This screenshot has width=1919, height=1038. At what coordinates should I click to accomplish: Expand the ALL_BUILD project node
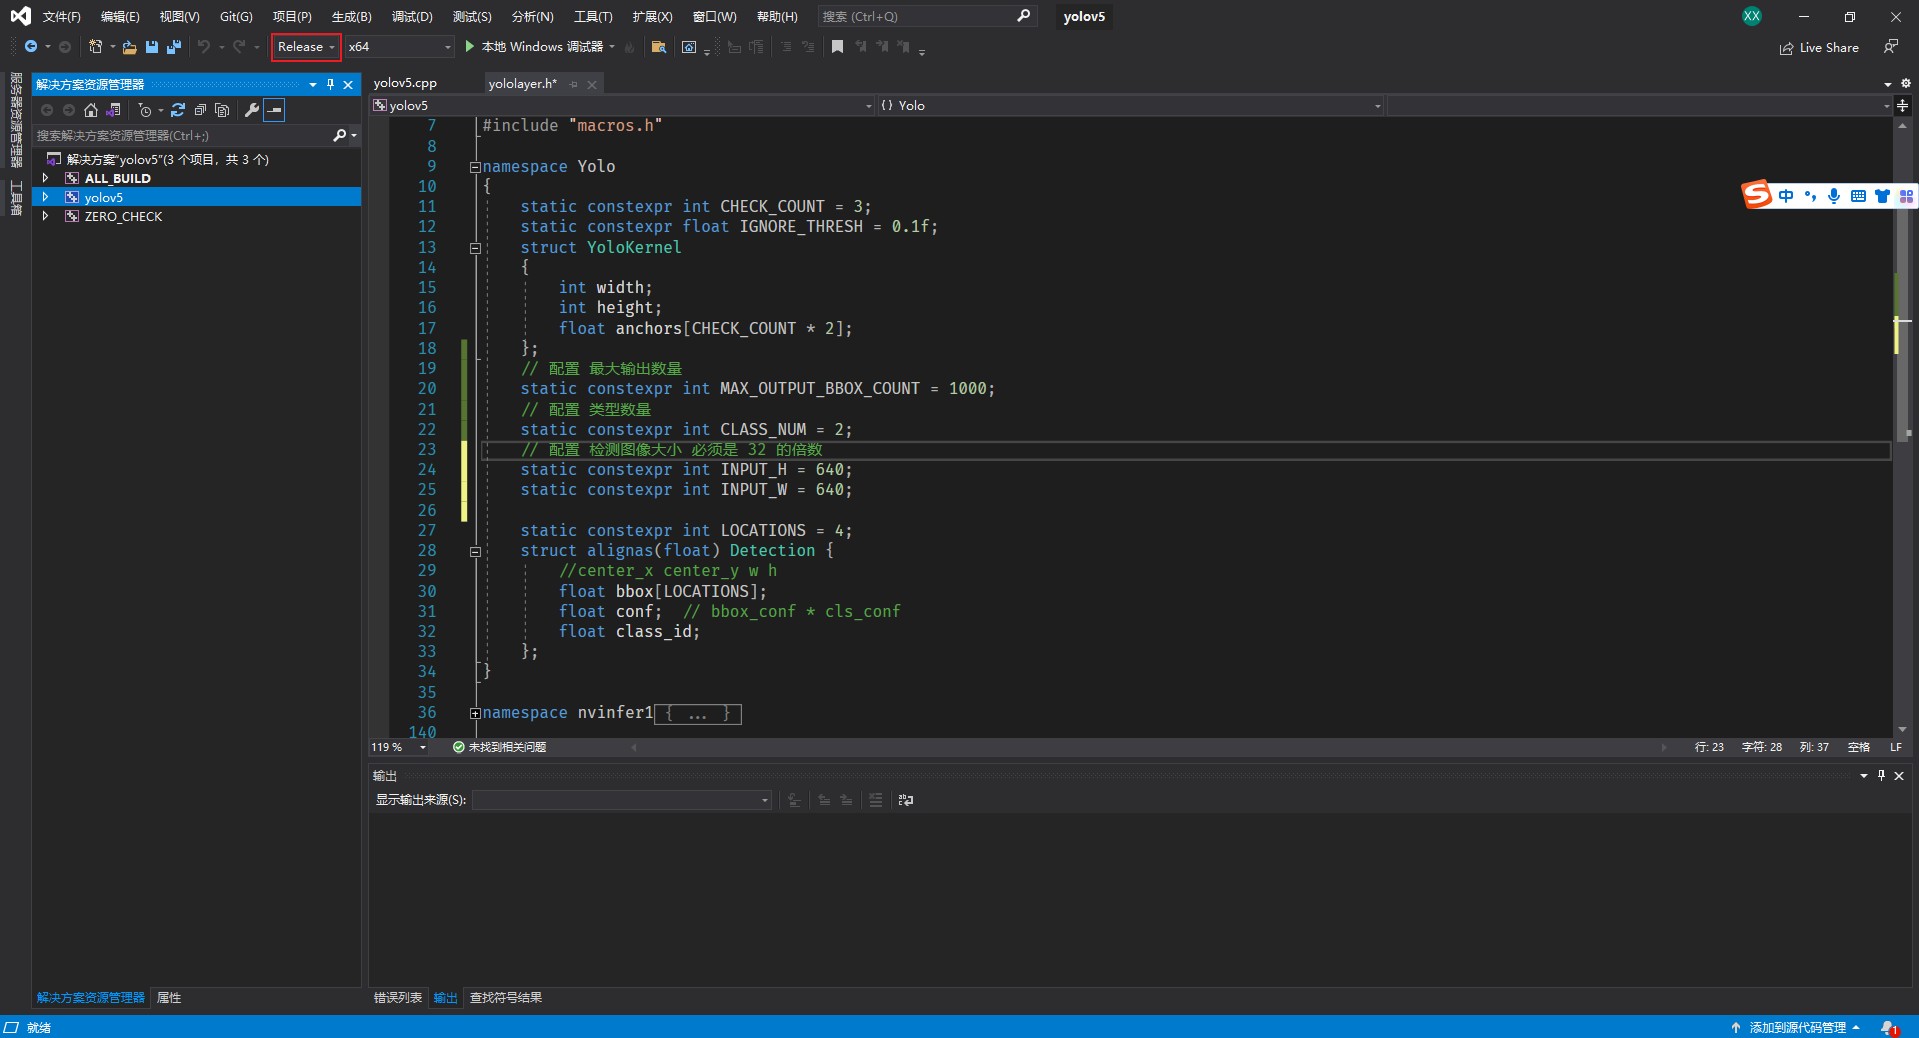coord(45,178)
